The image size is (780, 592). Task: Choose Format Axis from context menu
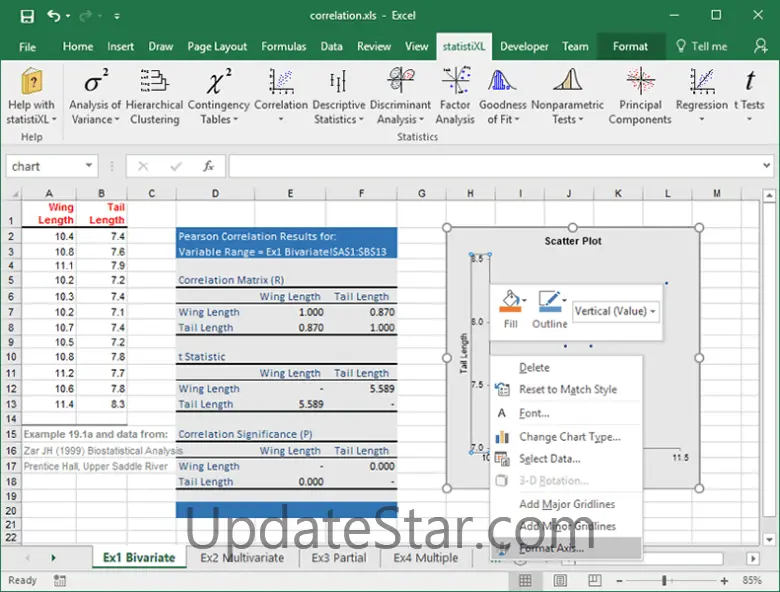point(566,548)
